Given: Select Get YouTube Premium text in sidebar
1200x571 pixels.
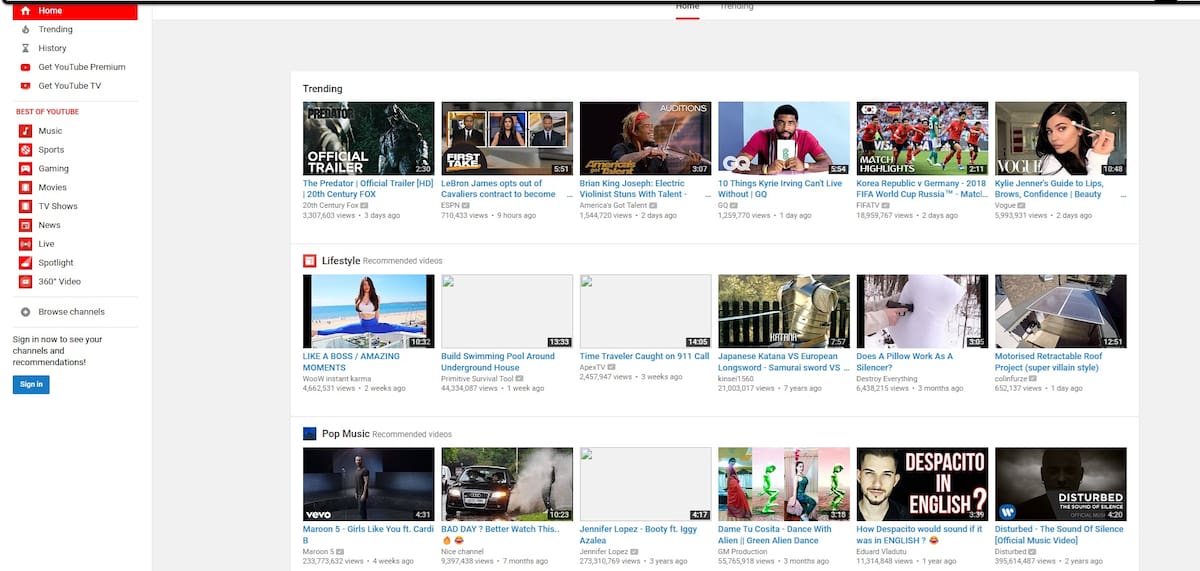Looking at the screenshot, I should point(82,67).
